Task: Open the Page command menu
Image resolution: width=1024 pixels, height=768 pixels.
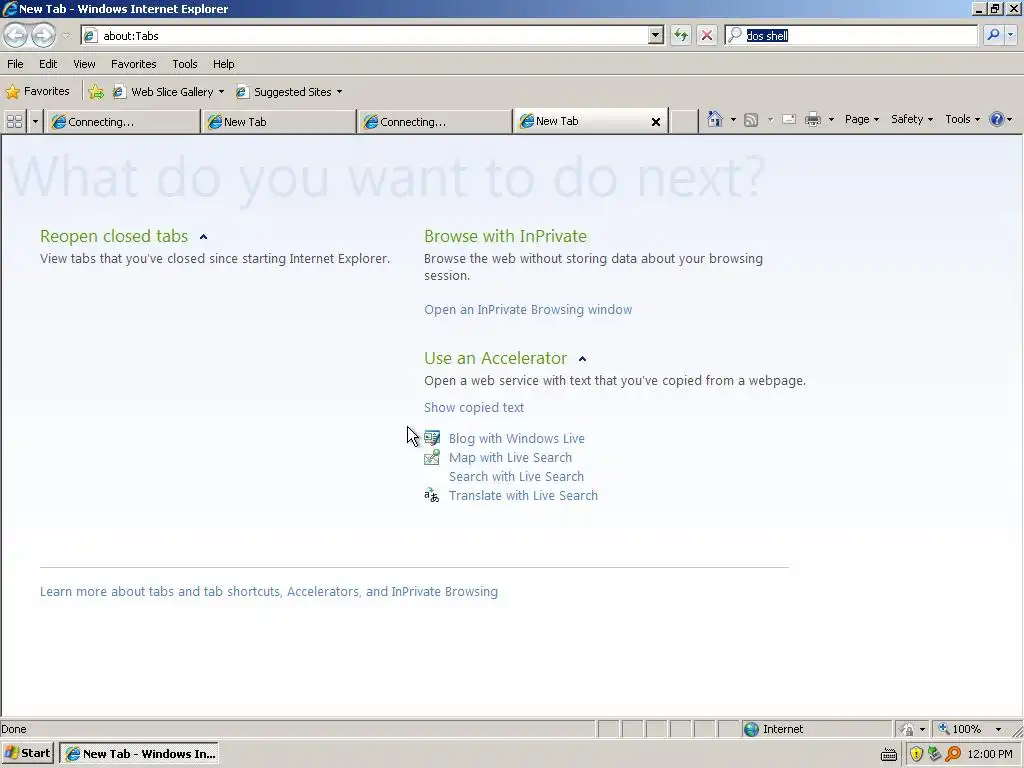Action: pyautogui.click(x=861, y=120)
